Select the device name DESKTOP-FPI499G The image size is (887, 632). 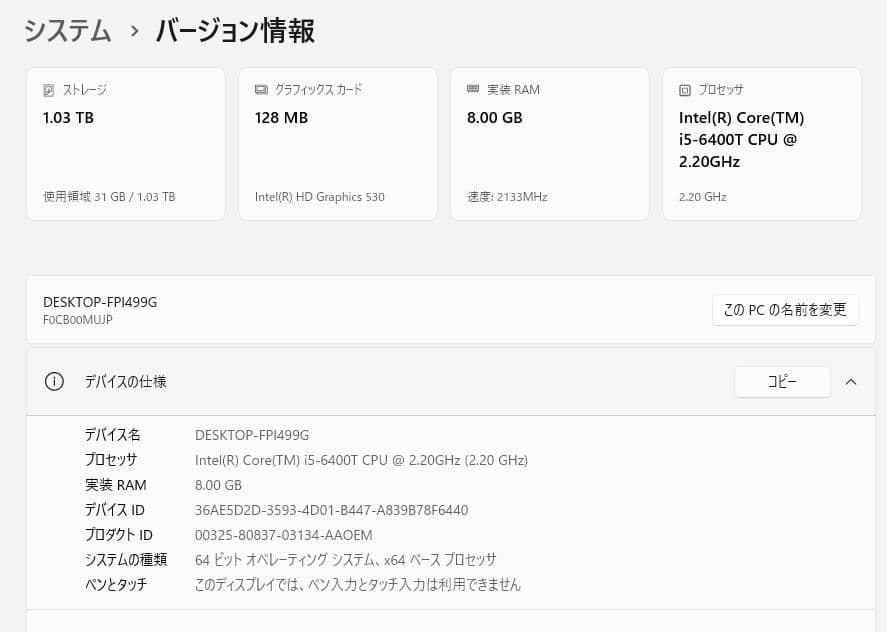[x=99, y=301]
